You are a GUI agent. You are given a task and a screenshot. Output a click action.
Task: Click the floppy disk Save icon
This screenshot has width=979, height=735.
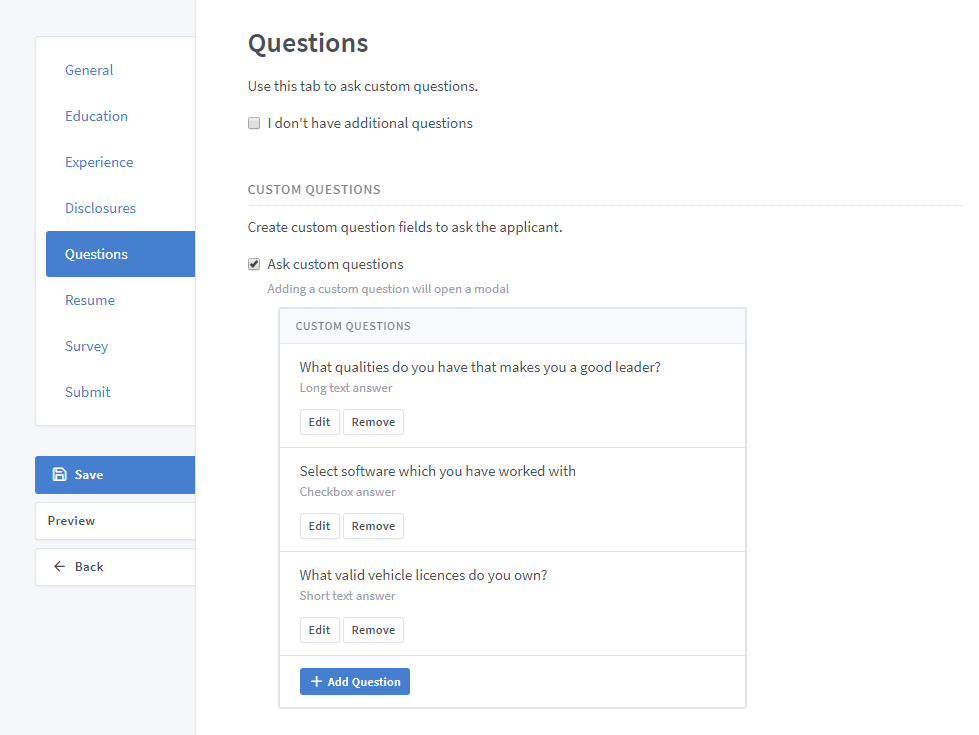tap(60, 475)
